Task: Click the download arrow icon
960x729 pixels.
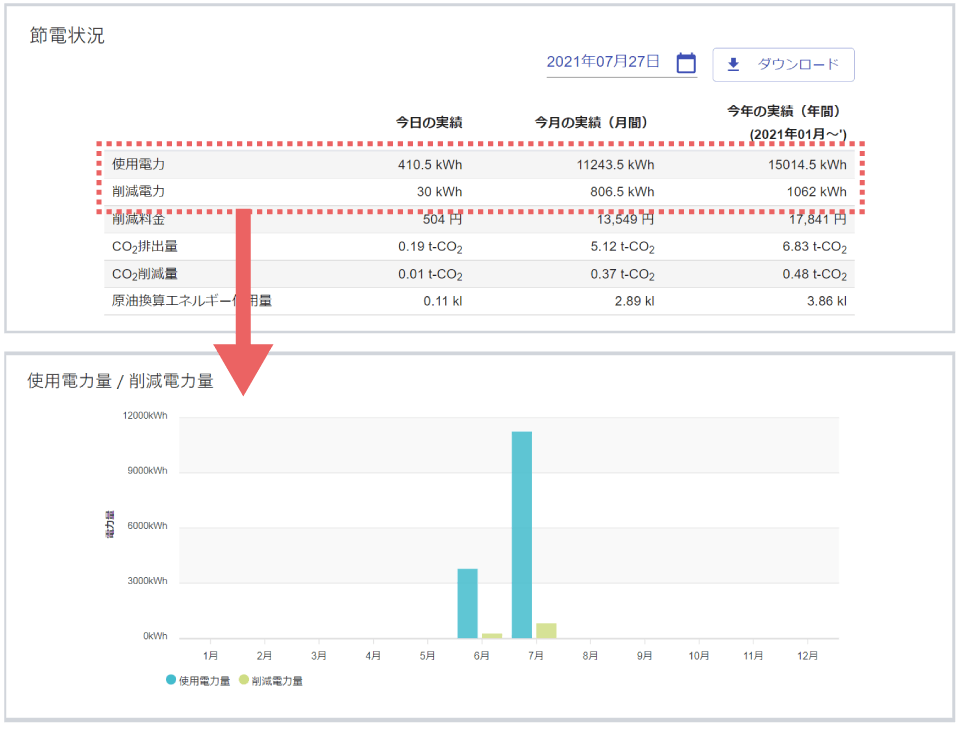Action: pyautogui.click(x=733, y=64)
